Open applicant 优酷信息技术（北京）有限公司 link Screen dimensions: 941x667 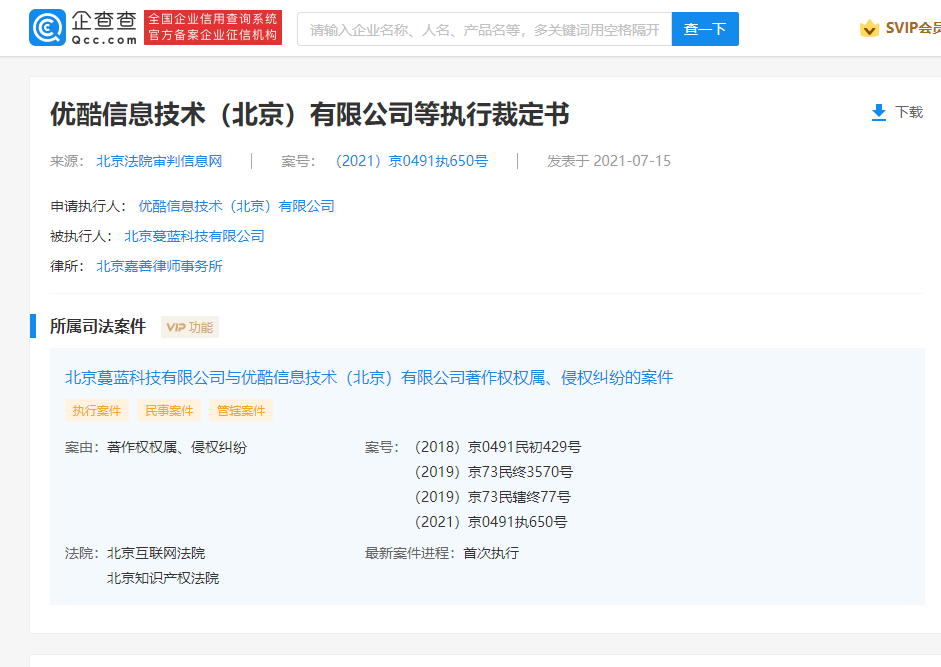236,206
